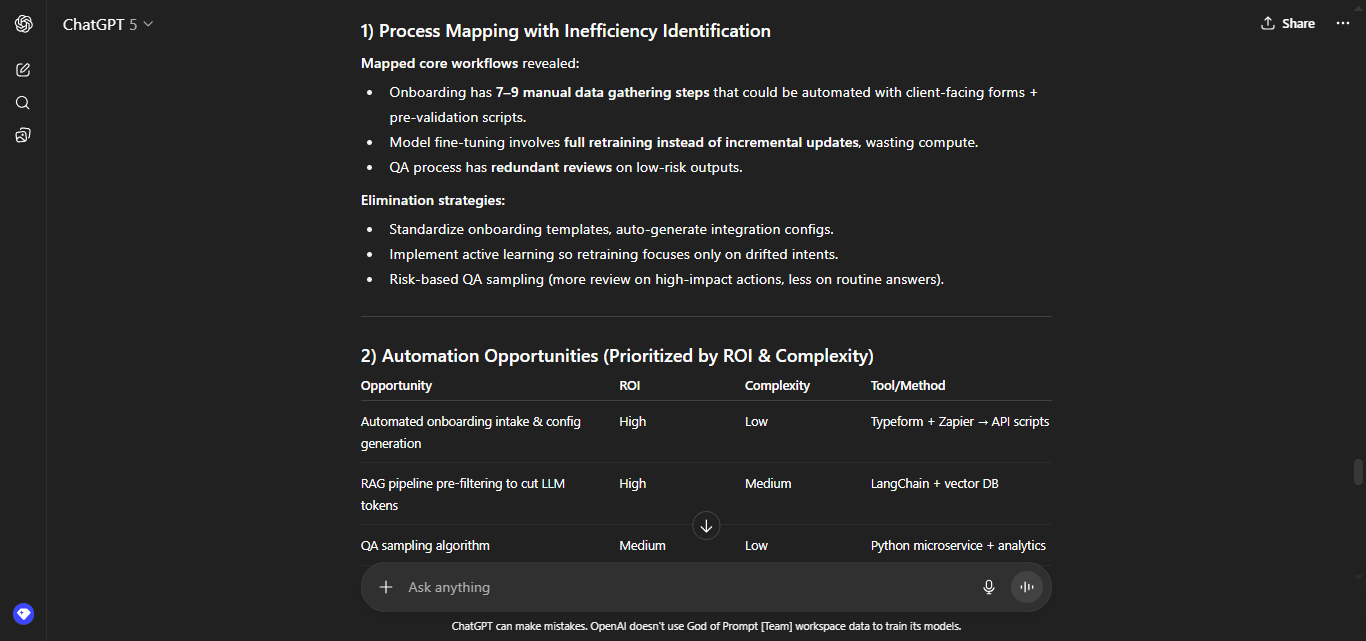Image resolution: width=1366 pixels, height=641 pixels.
Task: Click 'Typeform + Zapier → API scripts' cell
Action: pyautogui.click(x=960, y=421)
